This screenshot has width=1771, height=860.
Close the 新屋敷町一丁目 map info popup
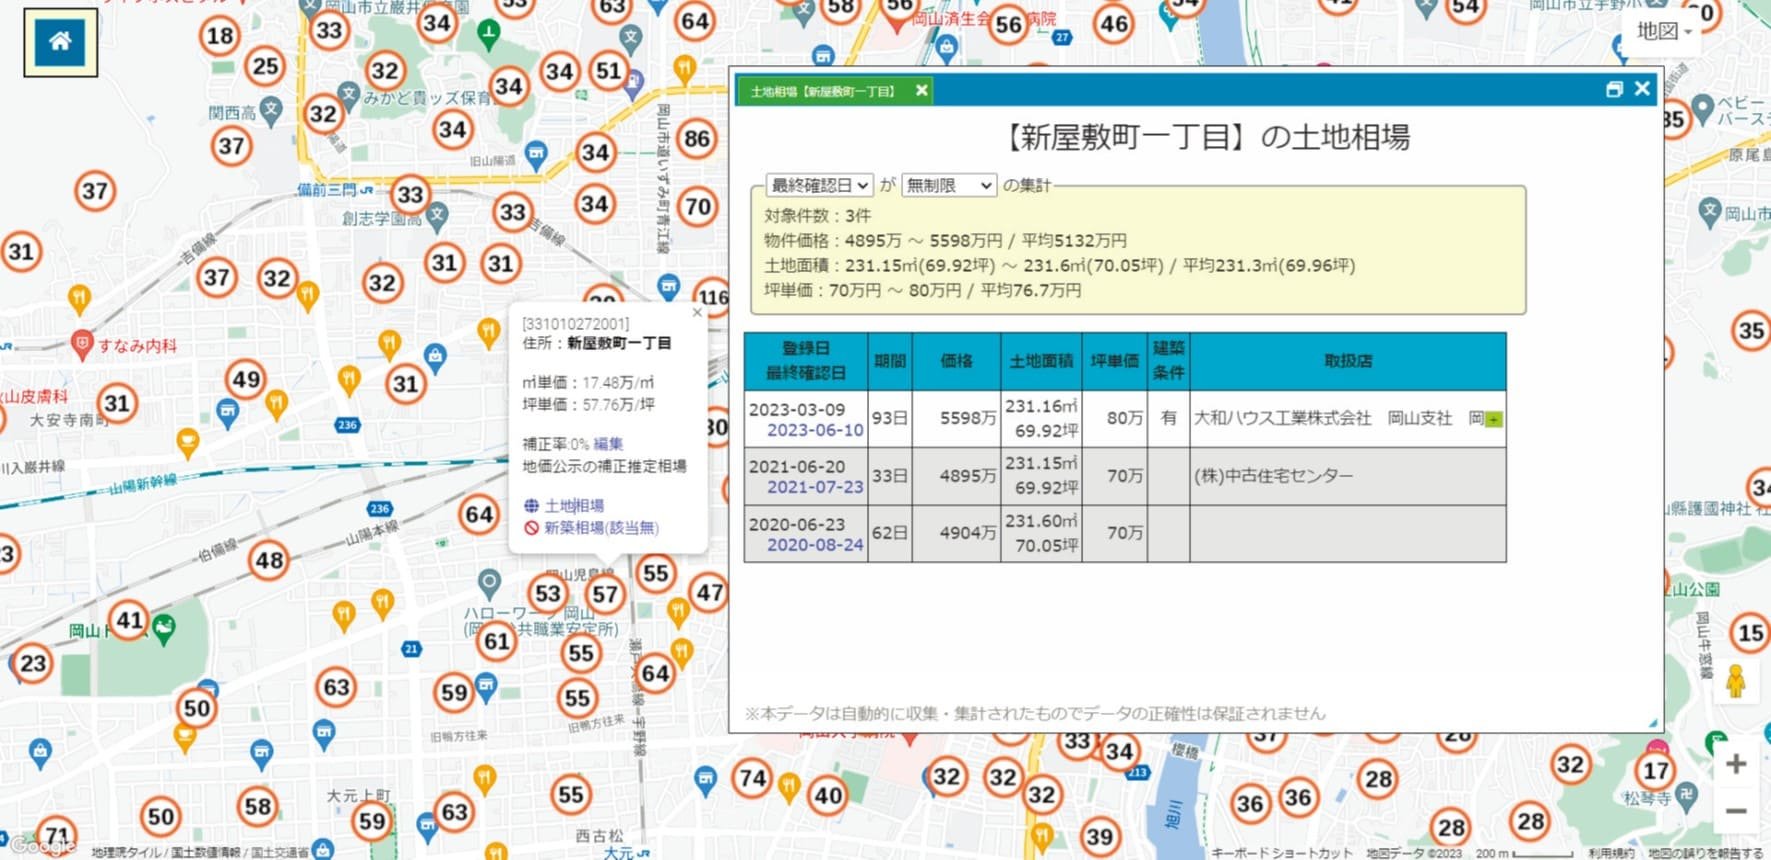[697, 313]
